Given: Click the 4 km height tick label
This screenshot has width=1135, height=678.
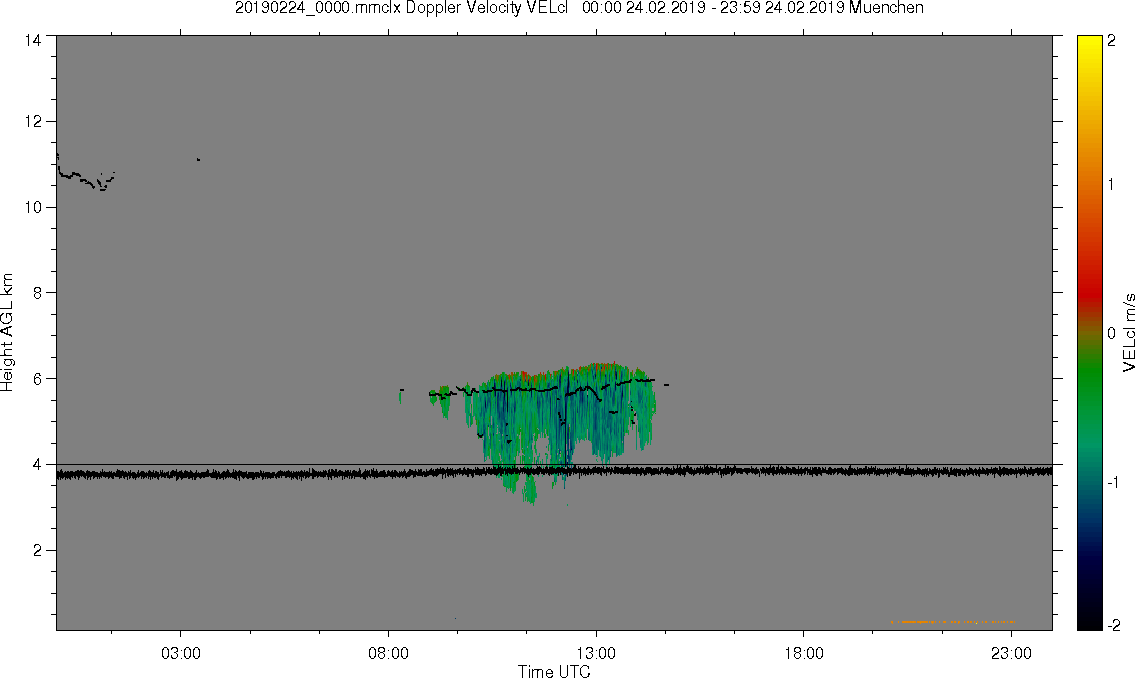Looking at the screenshot, I should click(37, 465).
